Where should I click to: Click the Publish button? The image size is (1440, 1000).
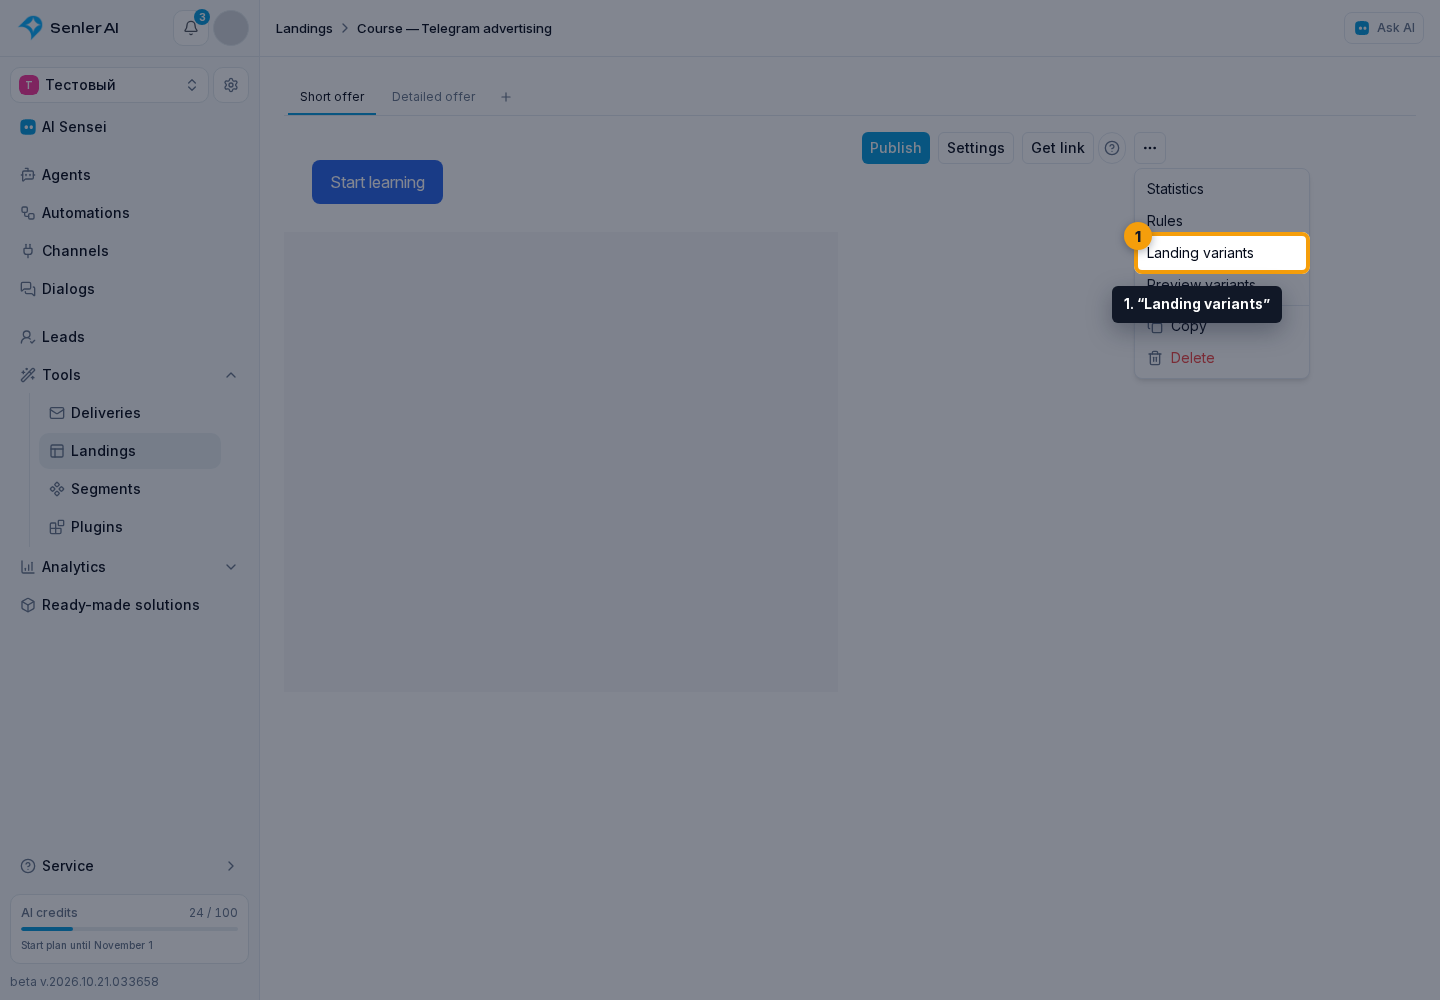(x=896, y=148)
